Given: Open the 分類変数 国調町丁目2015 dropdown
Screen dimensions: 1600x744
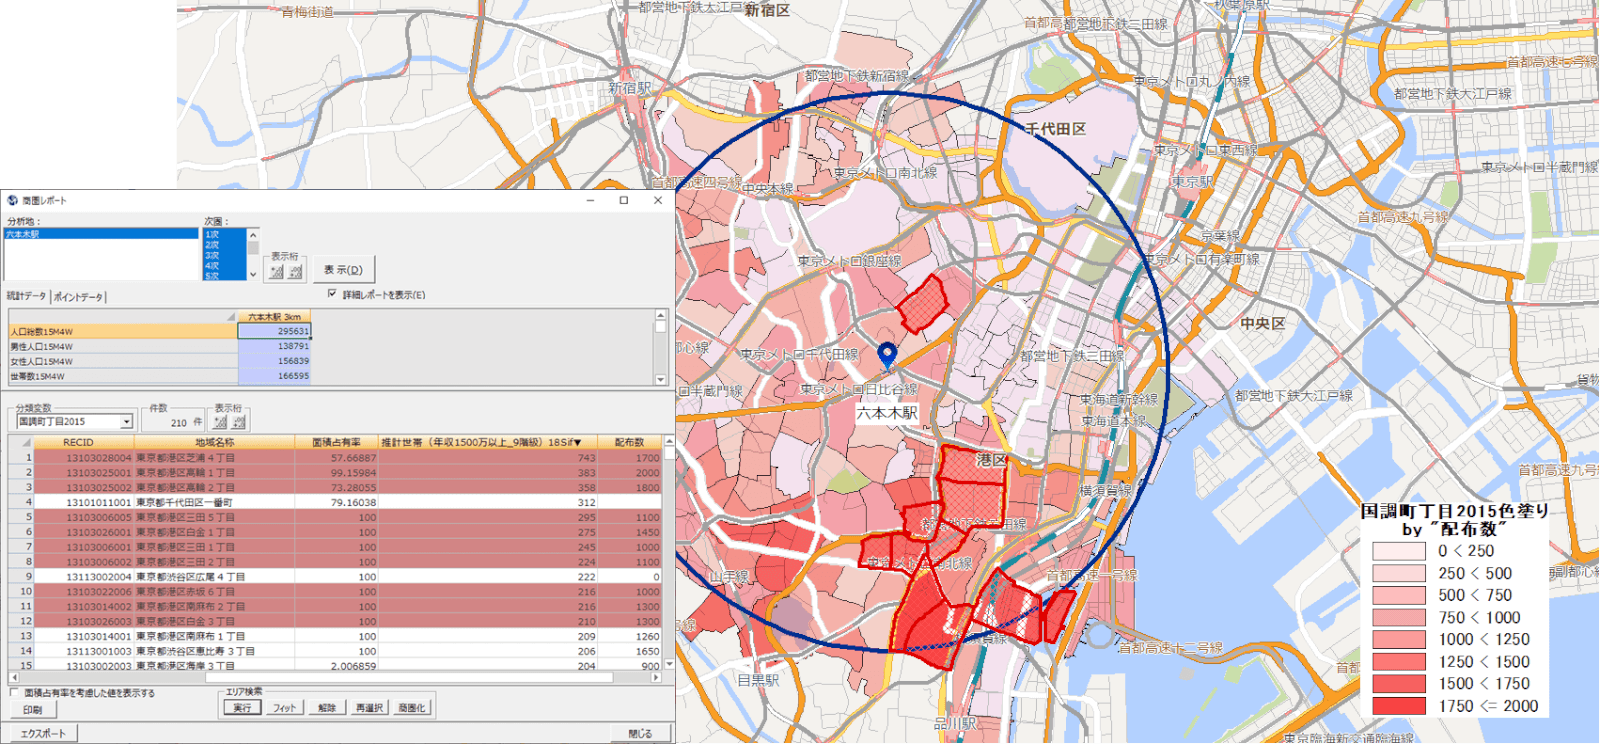Looking at the screenshot, I should [x=126, y=422].
